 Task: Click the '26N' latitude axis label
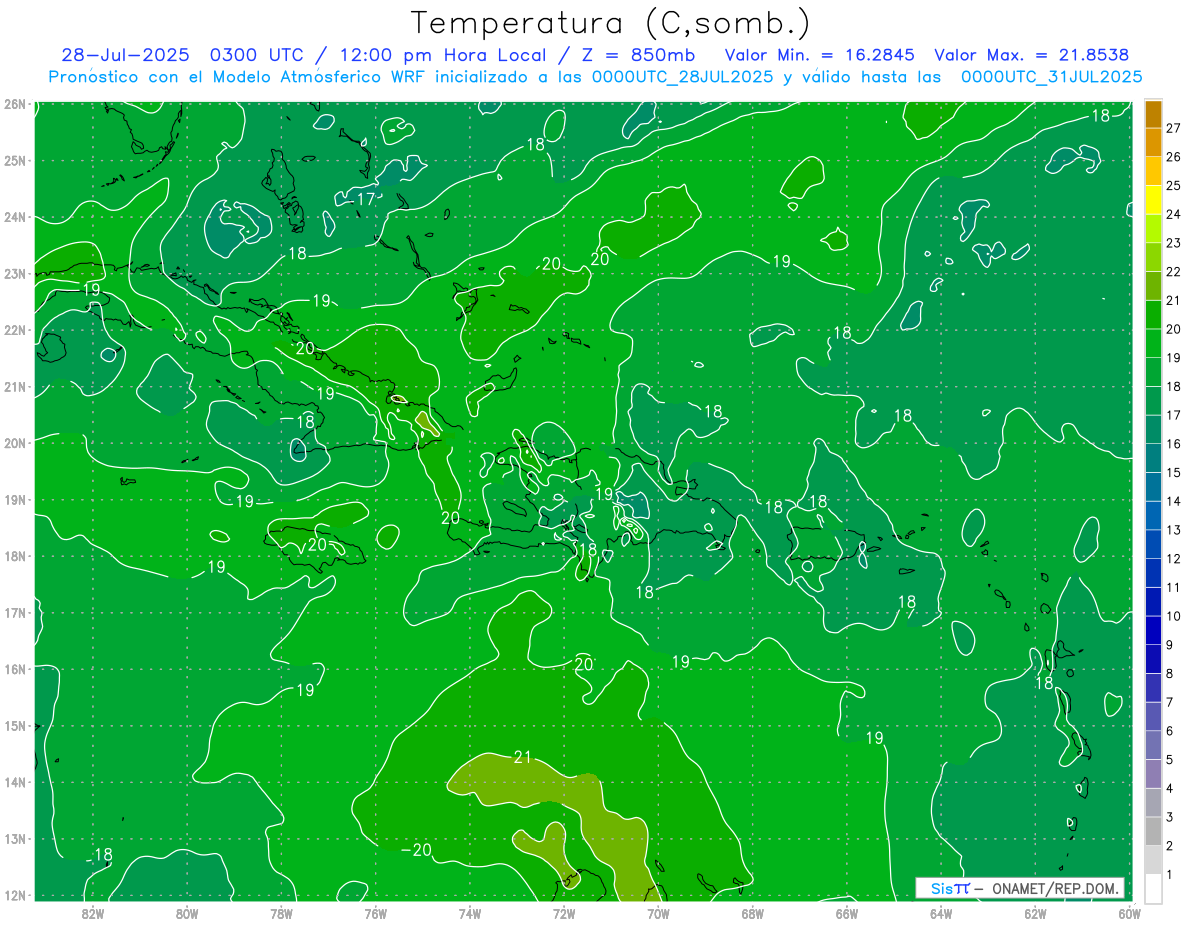click(15, 104)
